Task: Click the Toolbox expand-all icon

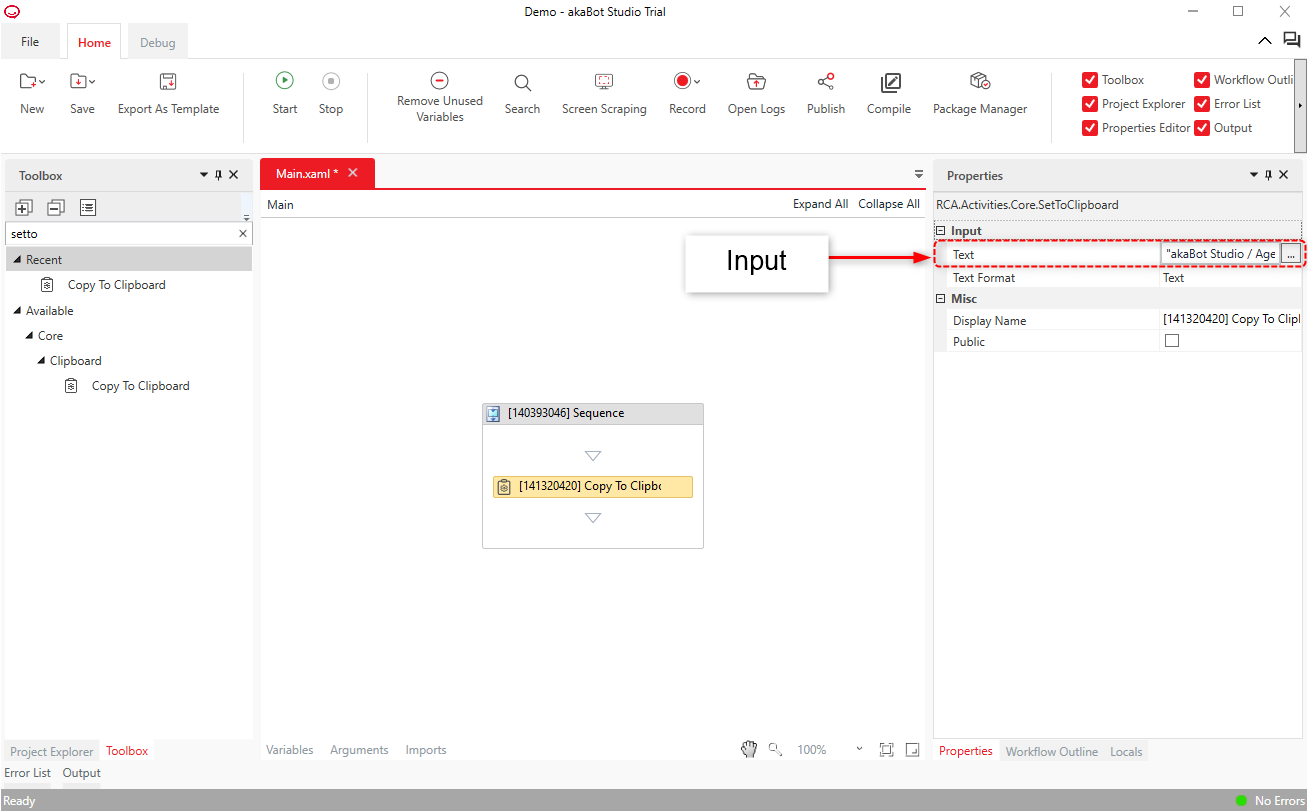Action: (x=24, y=208)
